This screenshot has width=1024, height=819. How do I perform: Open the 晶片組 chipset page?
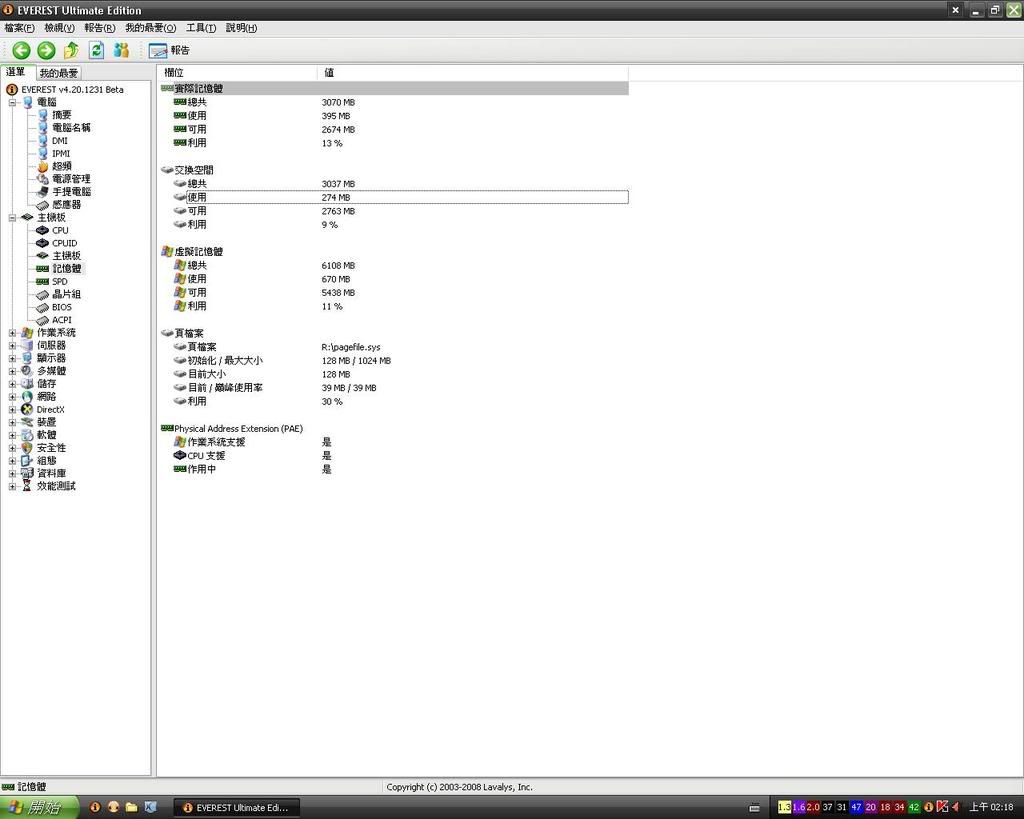coord(67,294)
